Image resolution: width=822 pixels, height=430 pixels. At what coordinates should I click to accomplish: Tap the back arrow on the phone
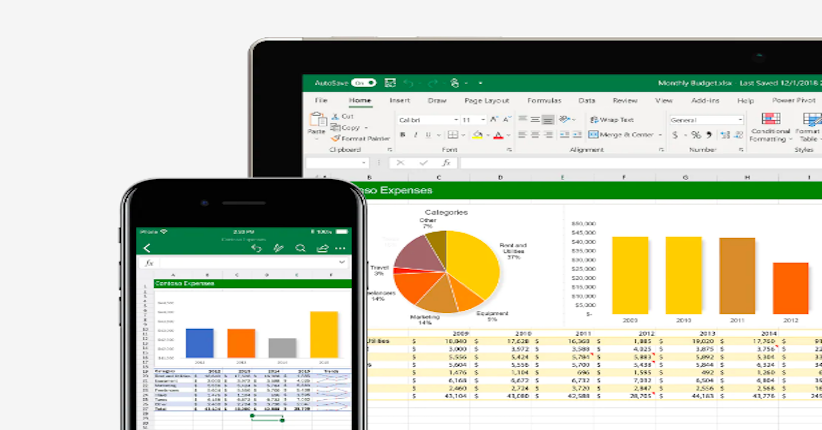[147, 248]
